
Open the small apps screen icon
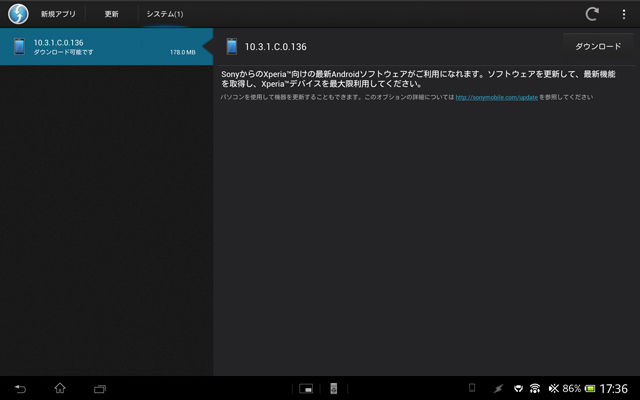click(x=306, y=389)
